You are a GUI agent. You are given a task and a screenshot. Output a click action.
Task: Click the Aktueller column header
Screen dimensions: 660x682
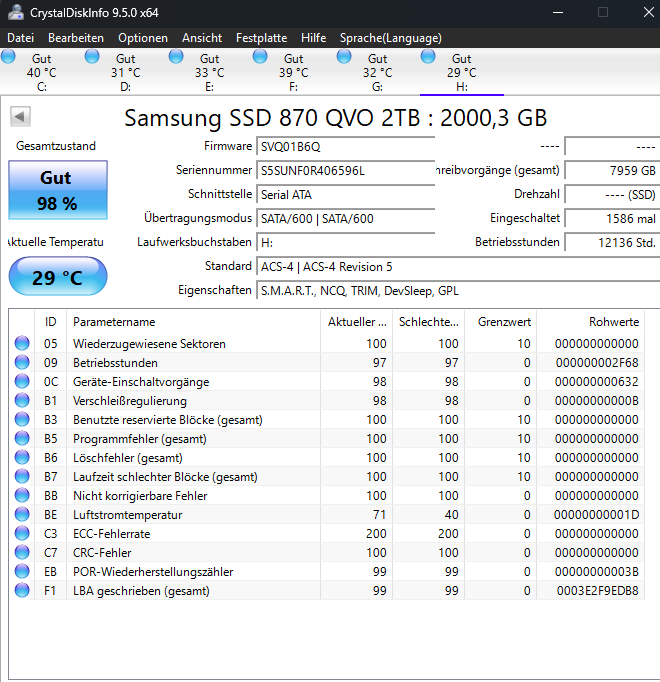click(357, 322)
